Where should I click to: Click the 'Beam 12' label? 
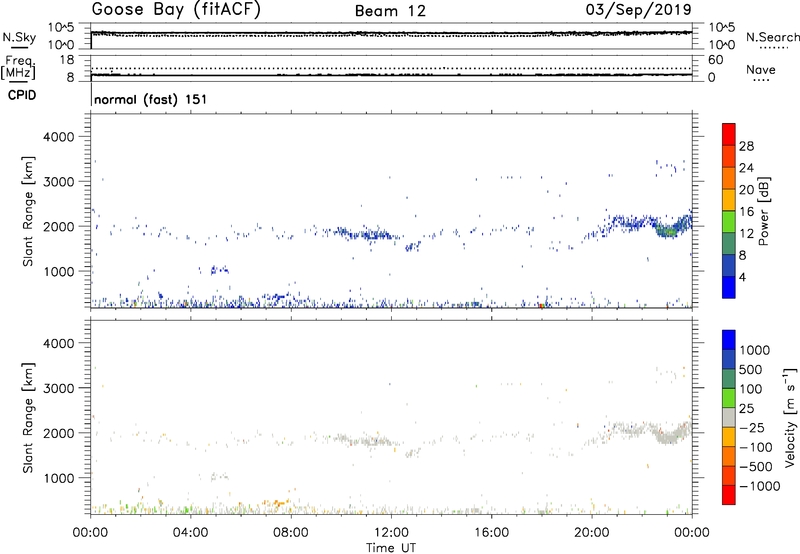click(390, 11)
